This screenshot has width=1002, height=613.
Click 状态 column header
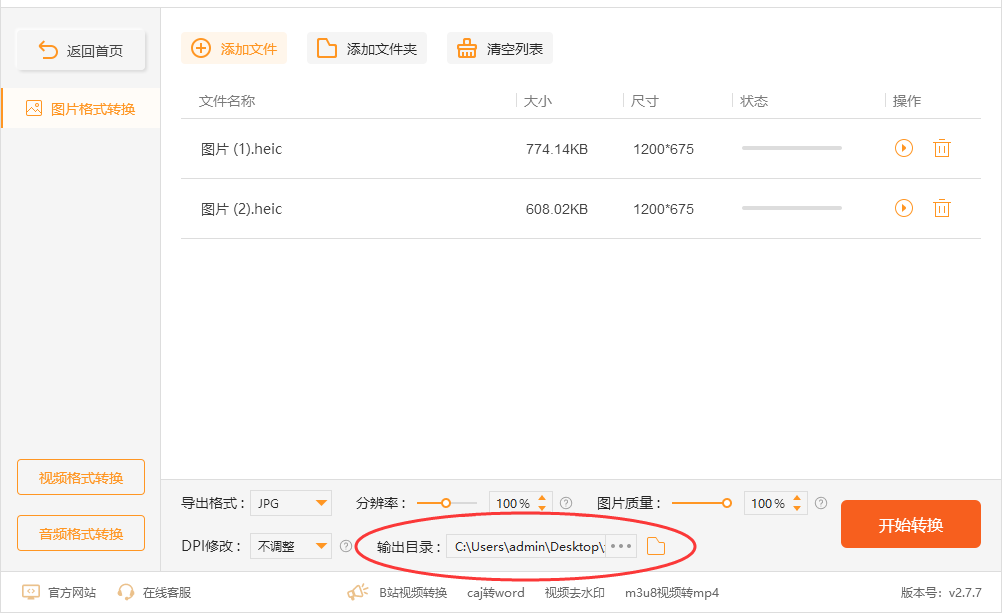(753, 100)
